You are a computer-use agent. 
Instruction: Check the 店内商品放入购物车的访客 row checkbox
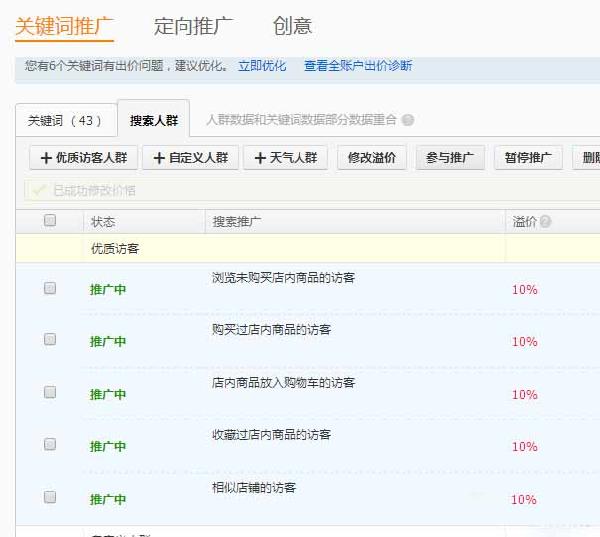point(50,392)
